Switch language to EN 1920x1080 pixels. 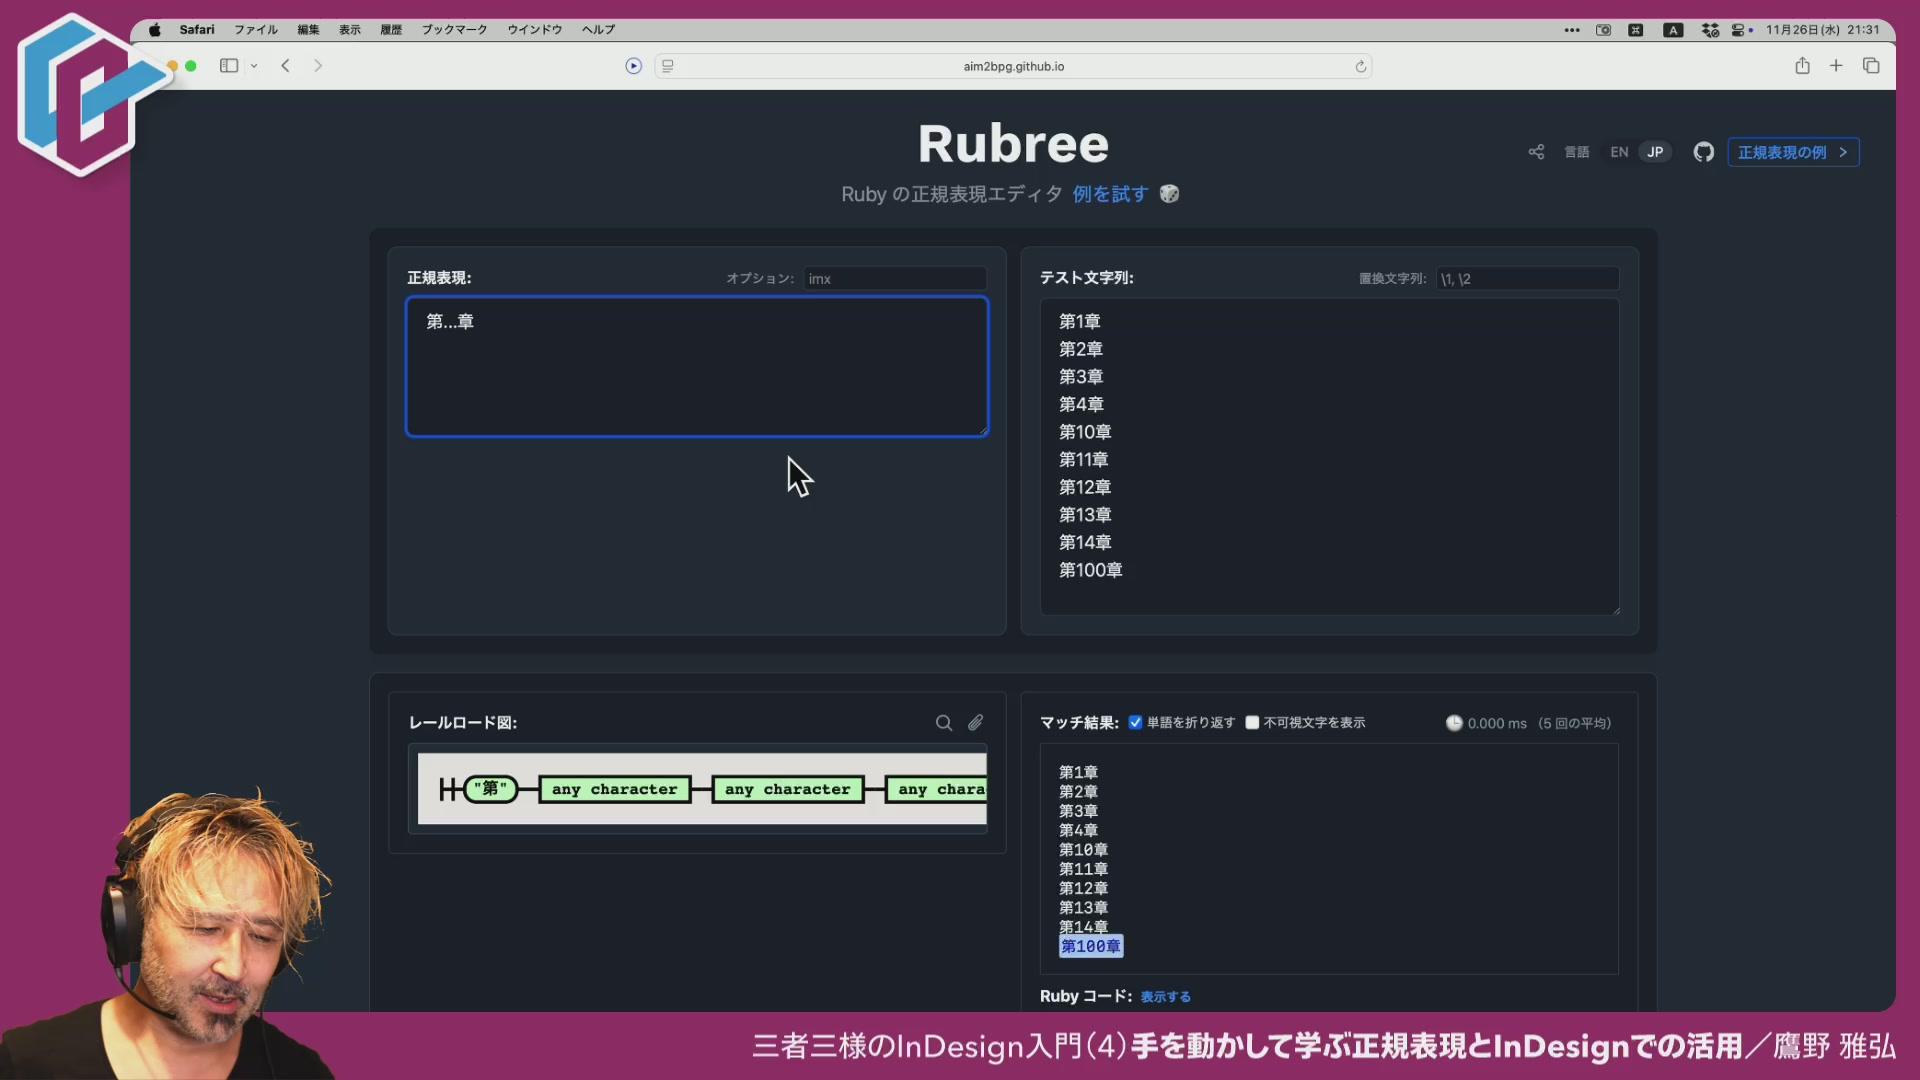1619,152
